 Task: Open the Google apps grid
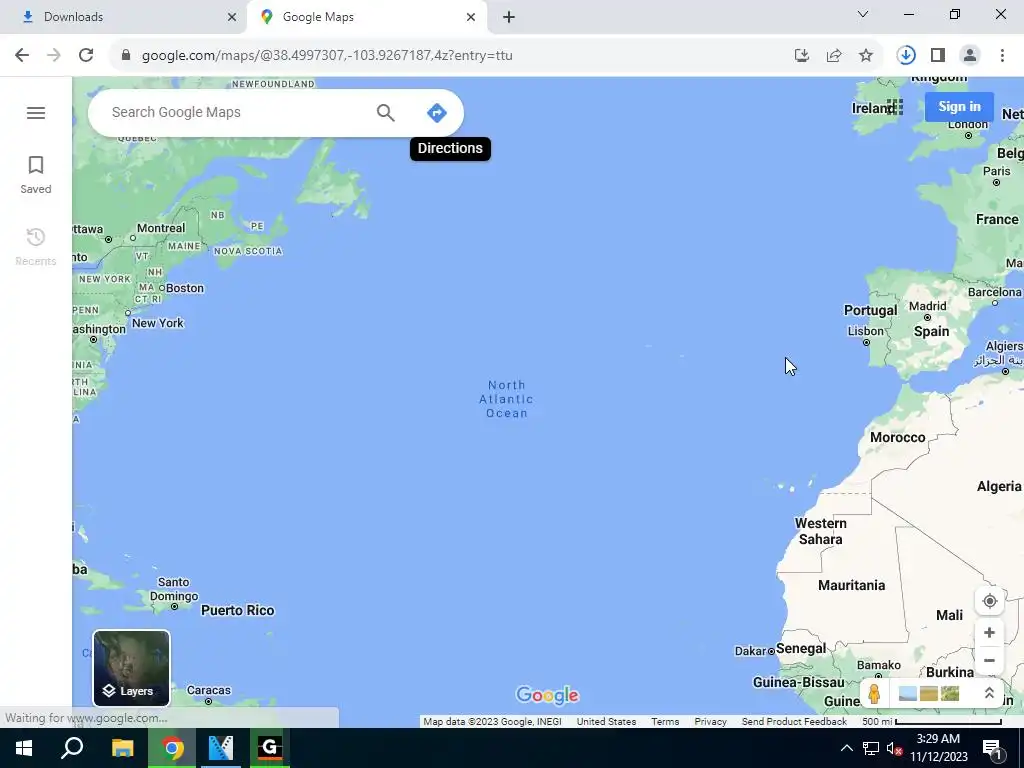pos(895,107)
